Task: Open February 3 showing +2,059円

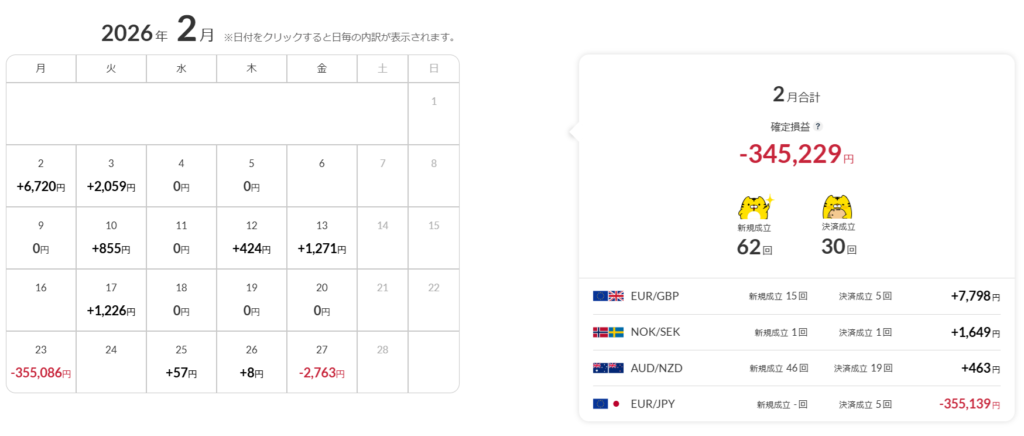Action: click(x=111, y=176)
